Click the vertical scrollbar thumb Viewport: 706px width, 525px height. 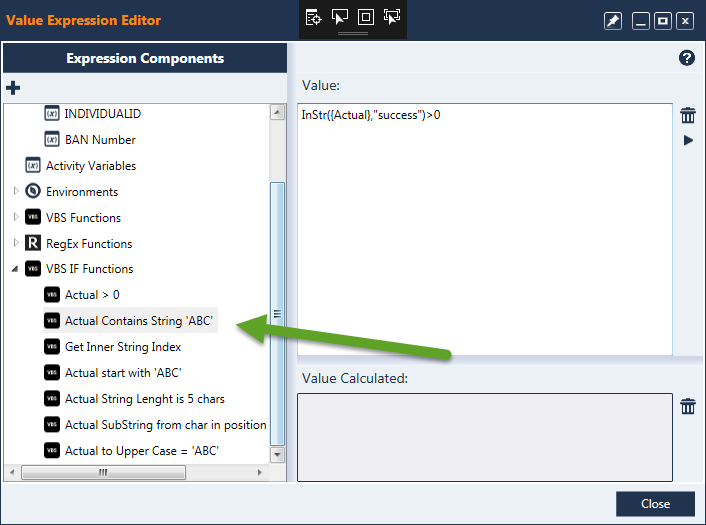277,314
